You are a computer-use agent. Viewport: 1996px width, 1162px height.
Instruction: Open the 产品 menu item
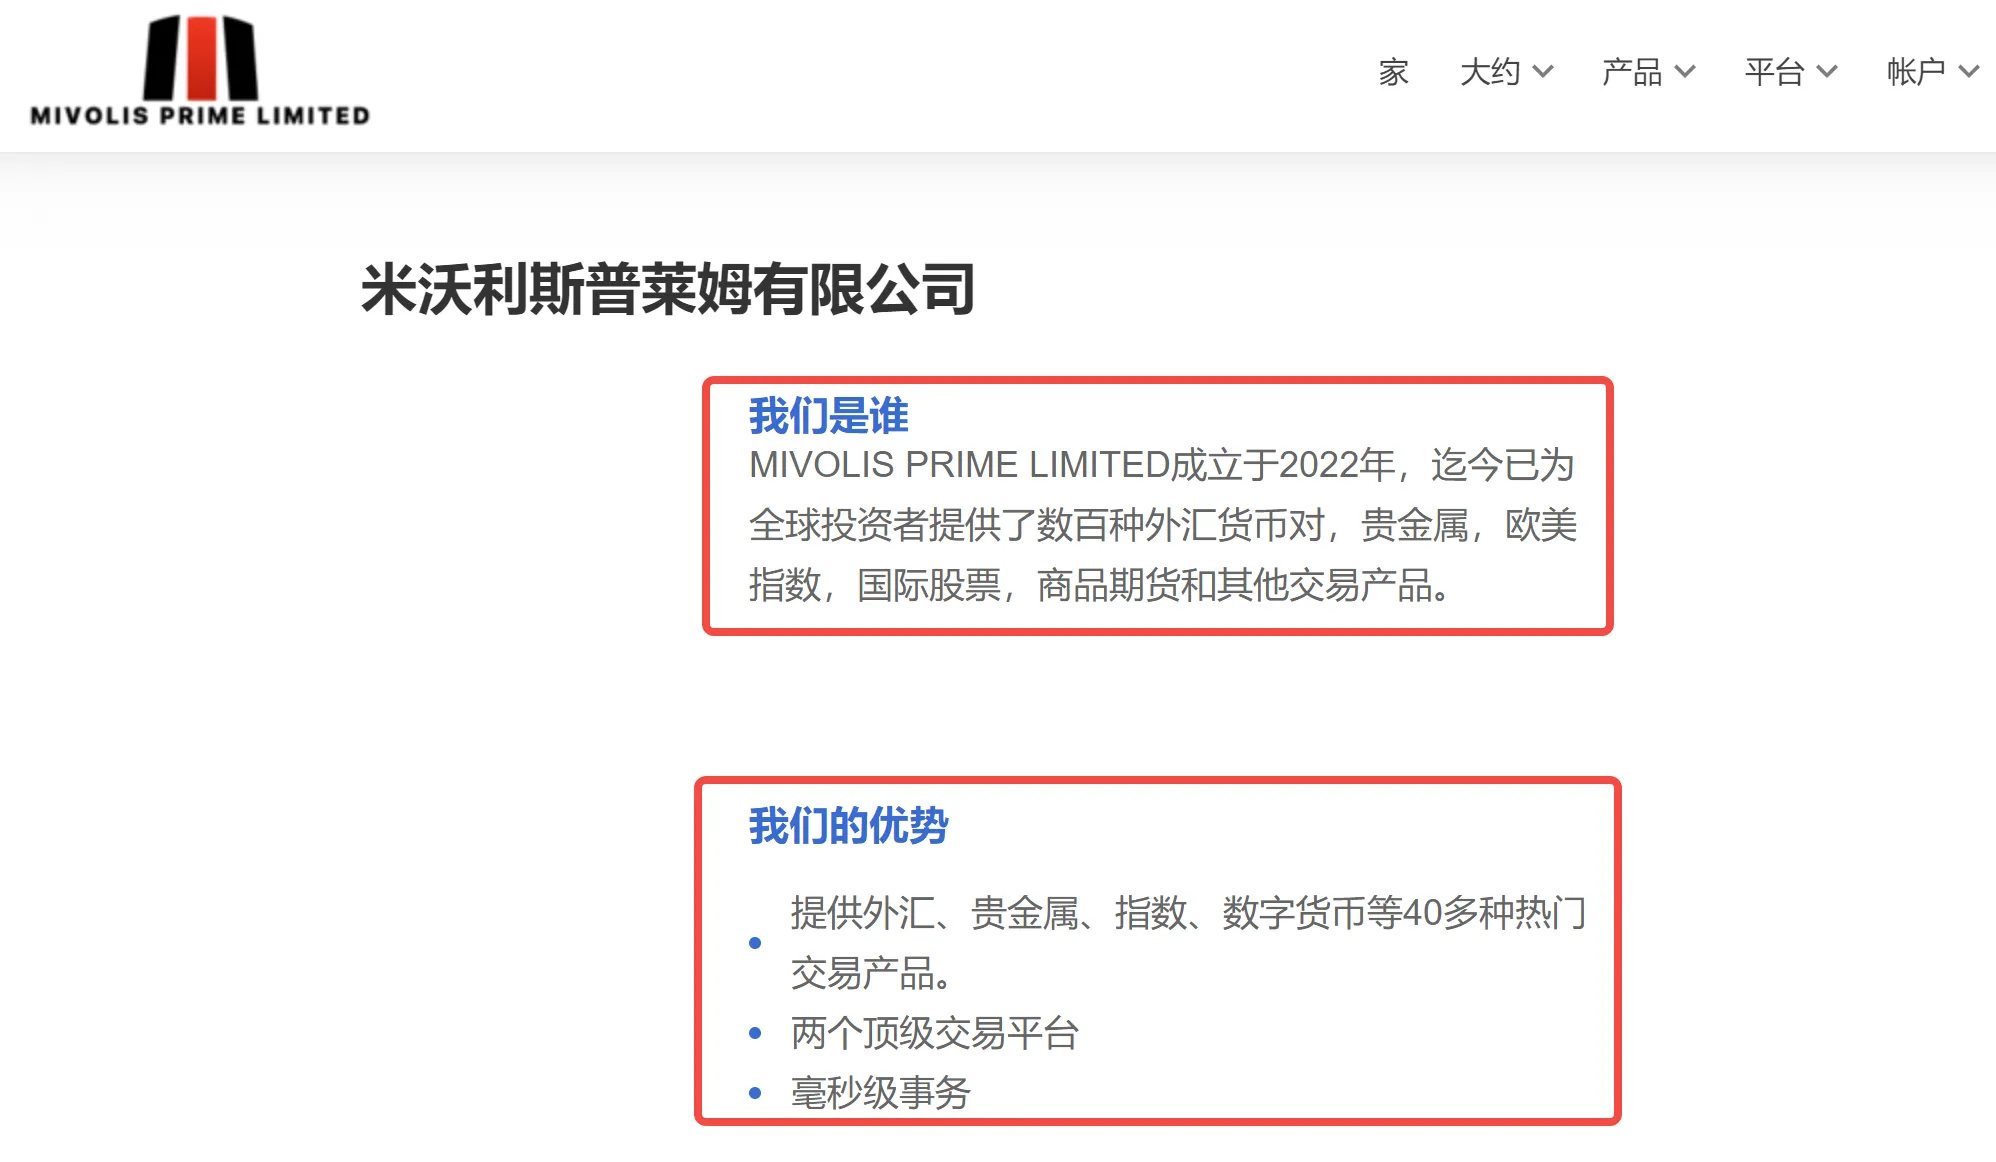click(1632, 72)
